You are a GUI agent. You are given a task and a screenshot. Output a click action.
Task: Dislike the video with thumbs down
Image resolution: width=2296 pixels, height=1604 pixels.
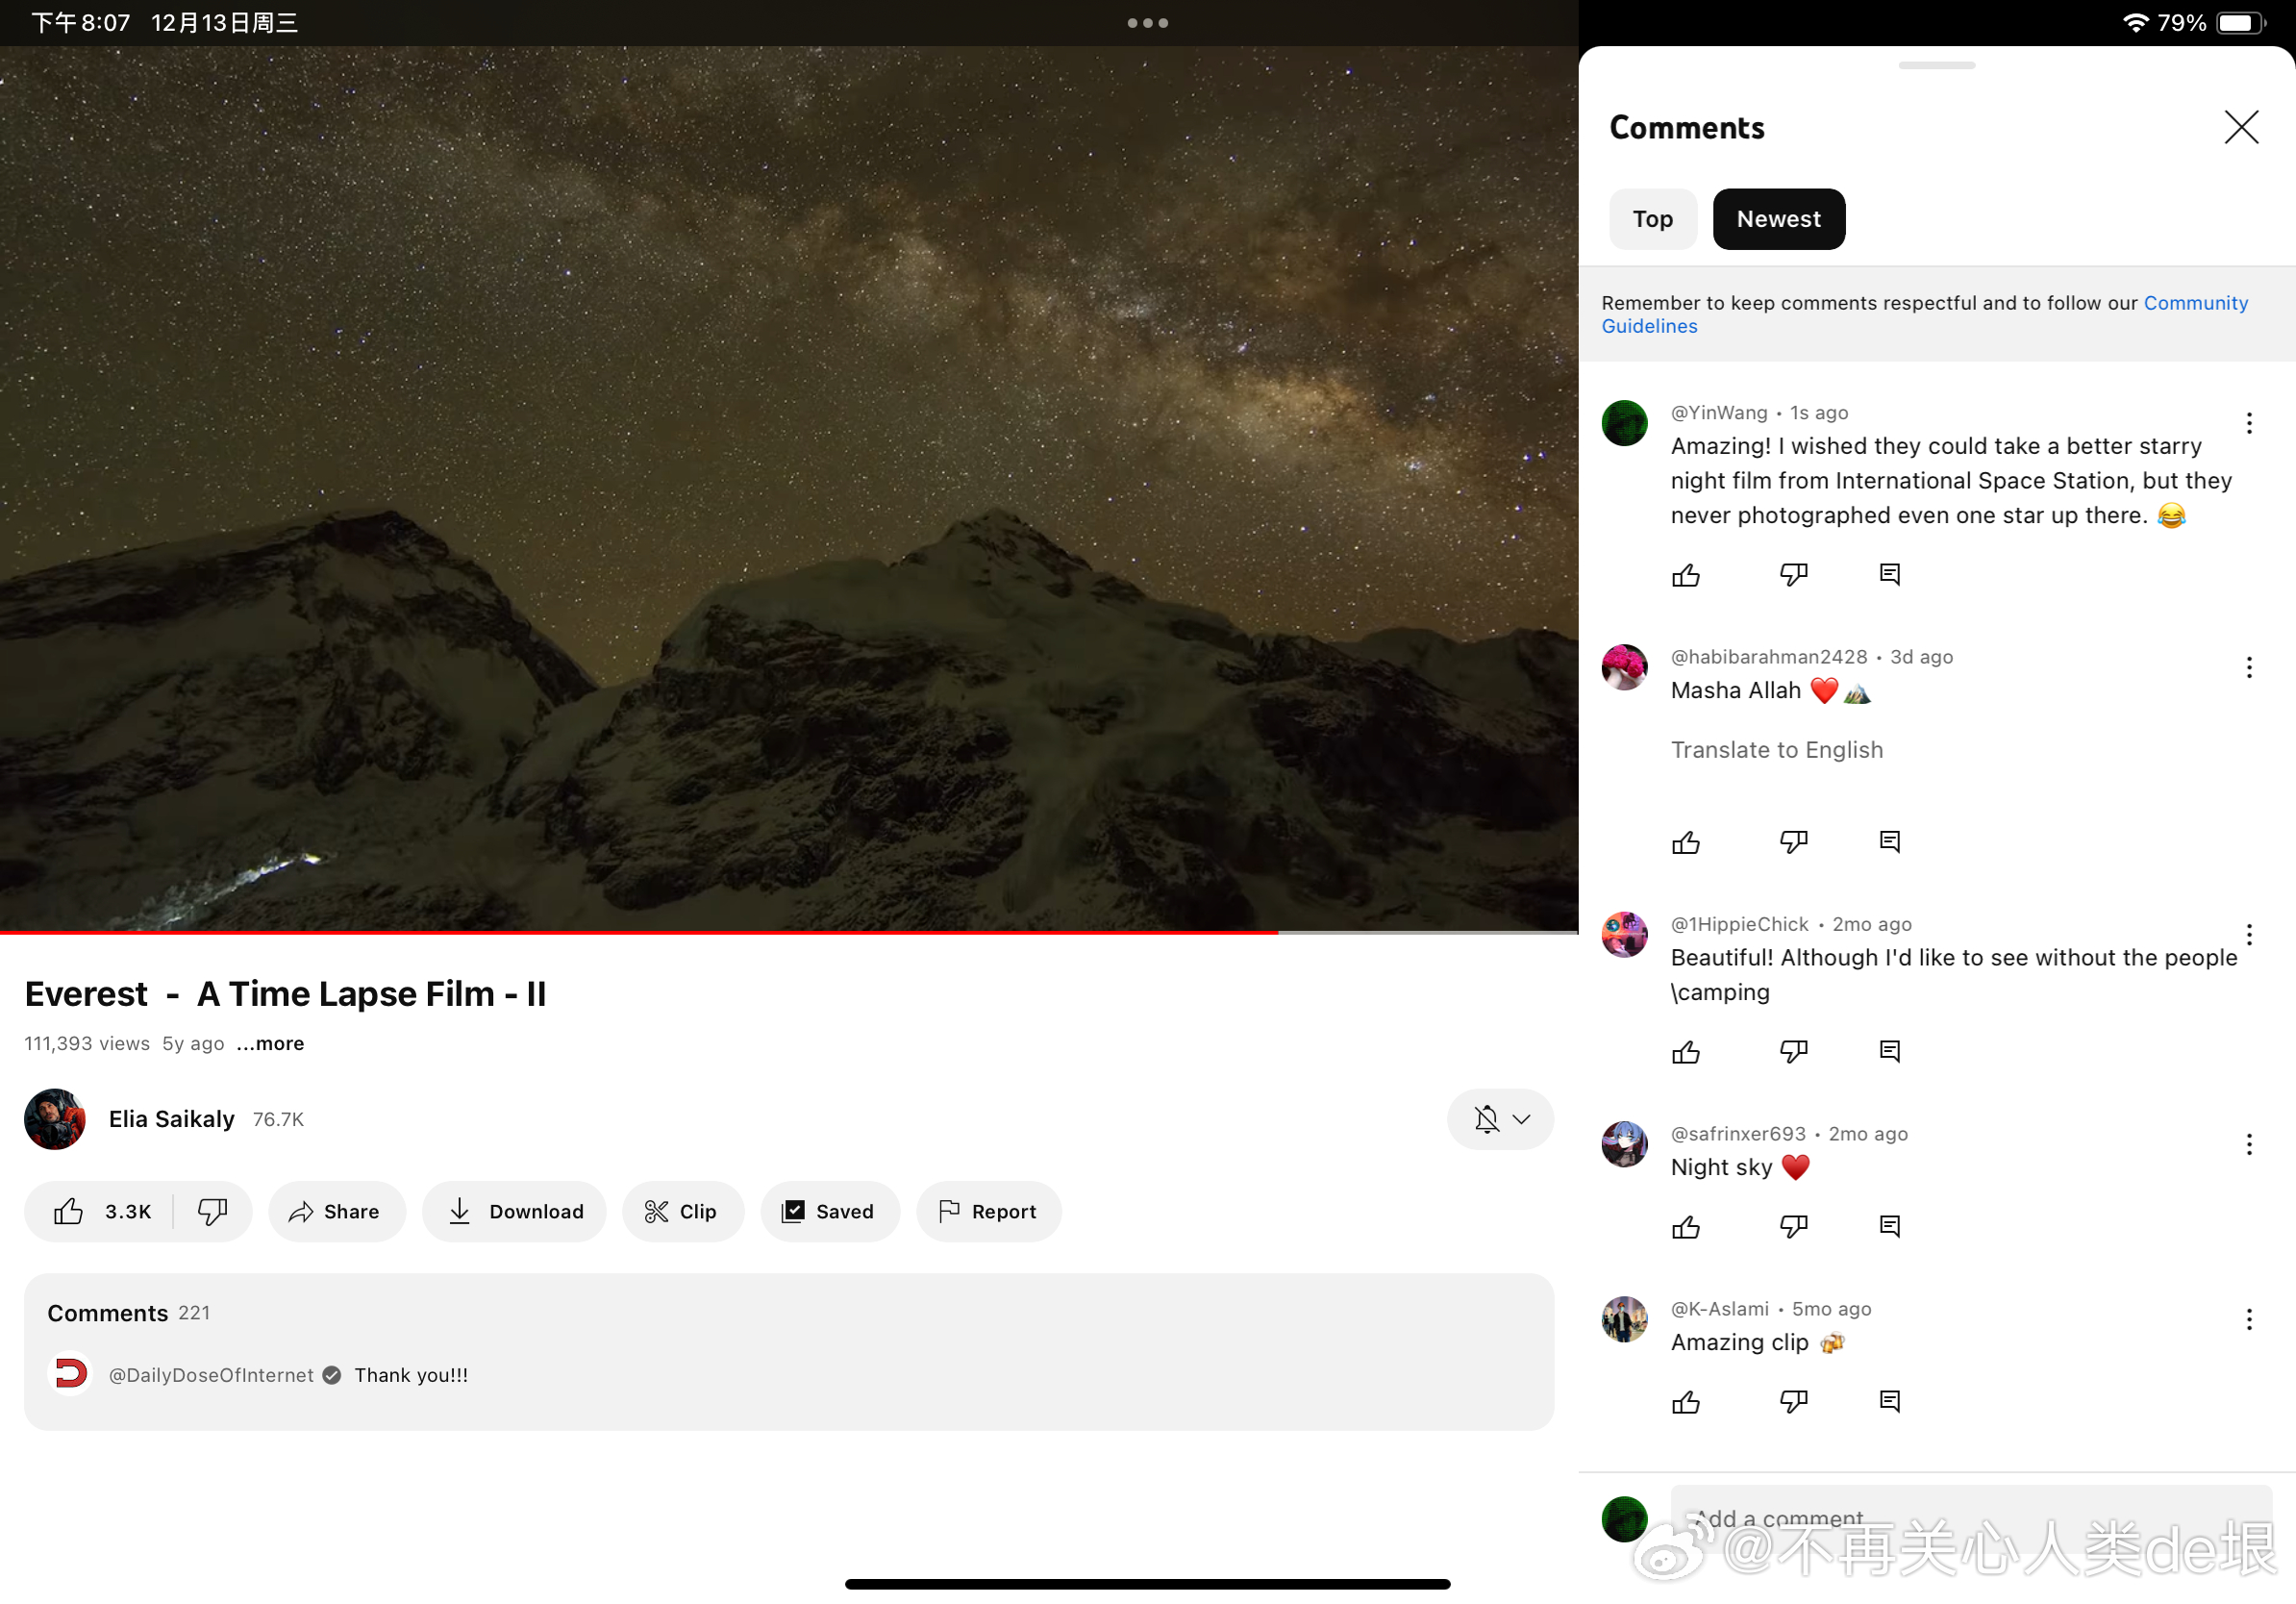(x=212, y=1211)
